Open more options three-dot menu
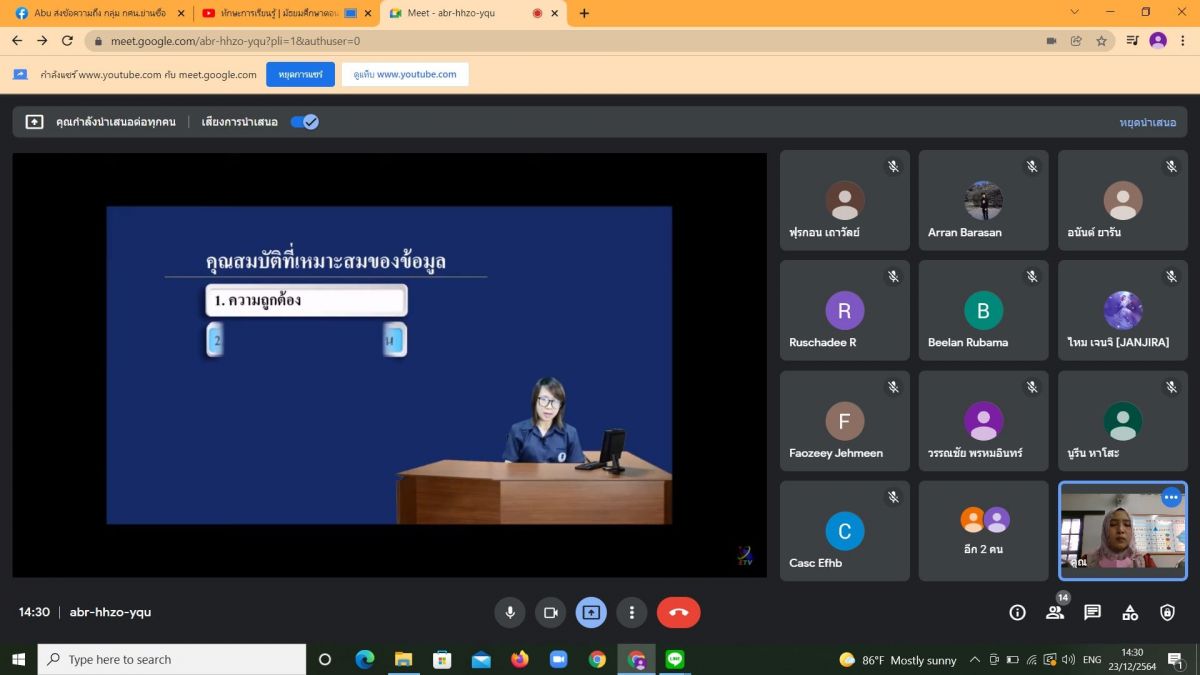Image resolution: width=1200 pixels, height=675 pixels. (x=631, y=612)
